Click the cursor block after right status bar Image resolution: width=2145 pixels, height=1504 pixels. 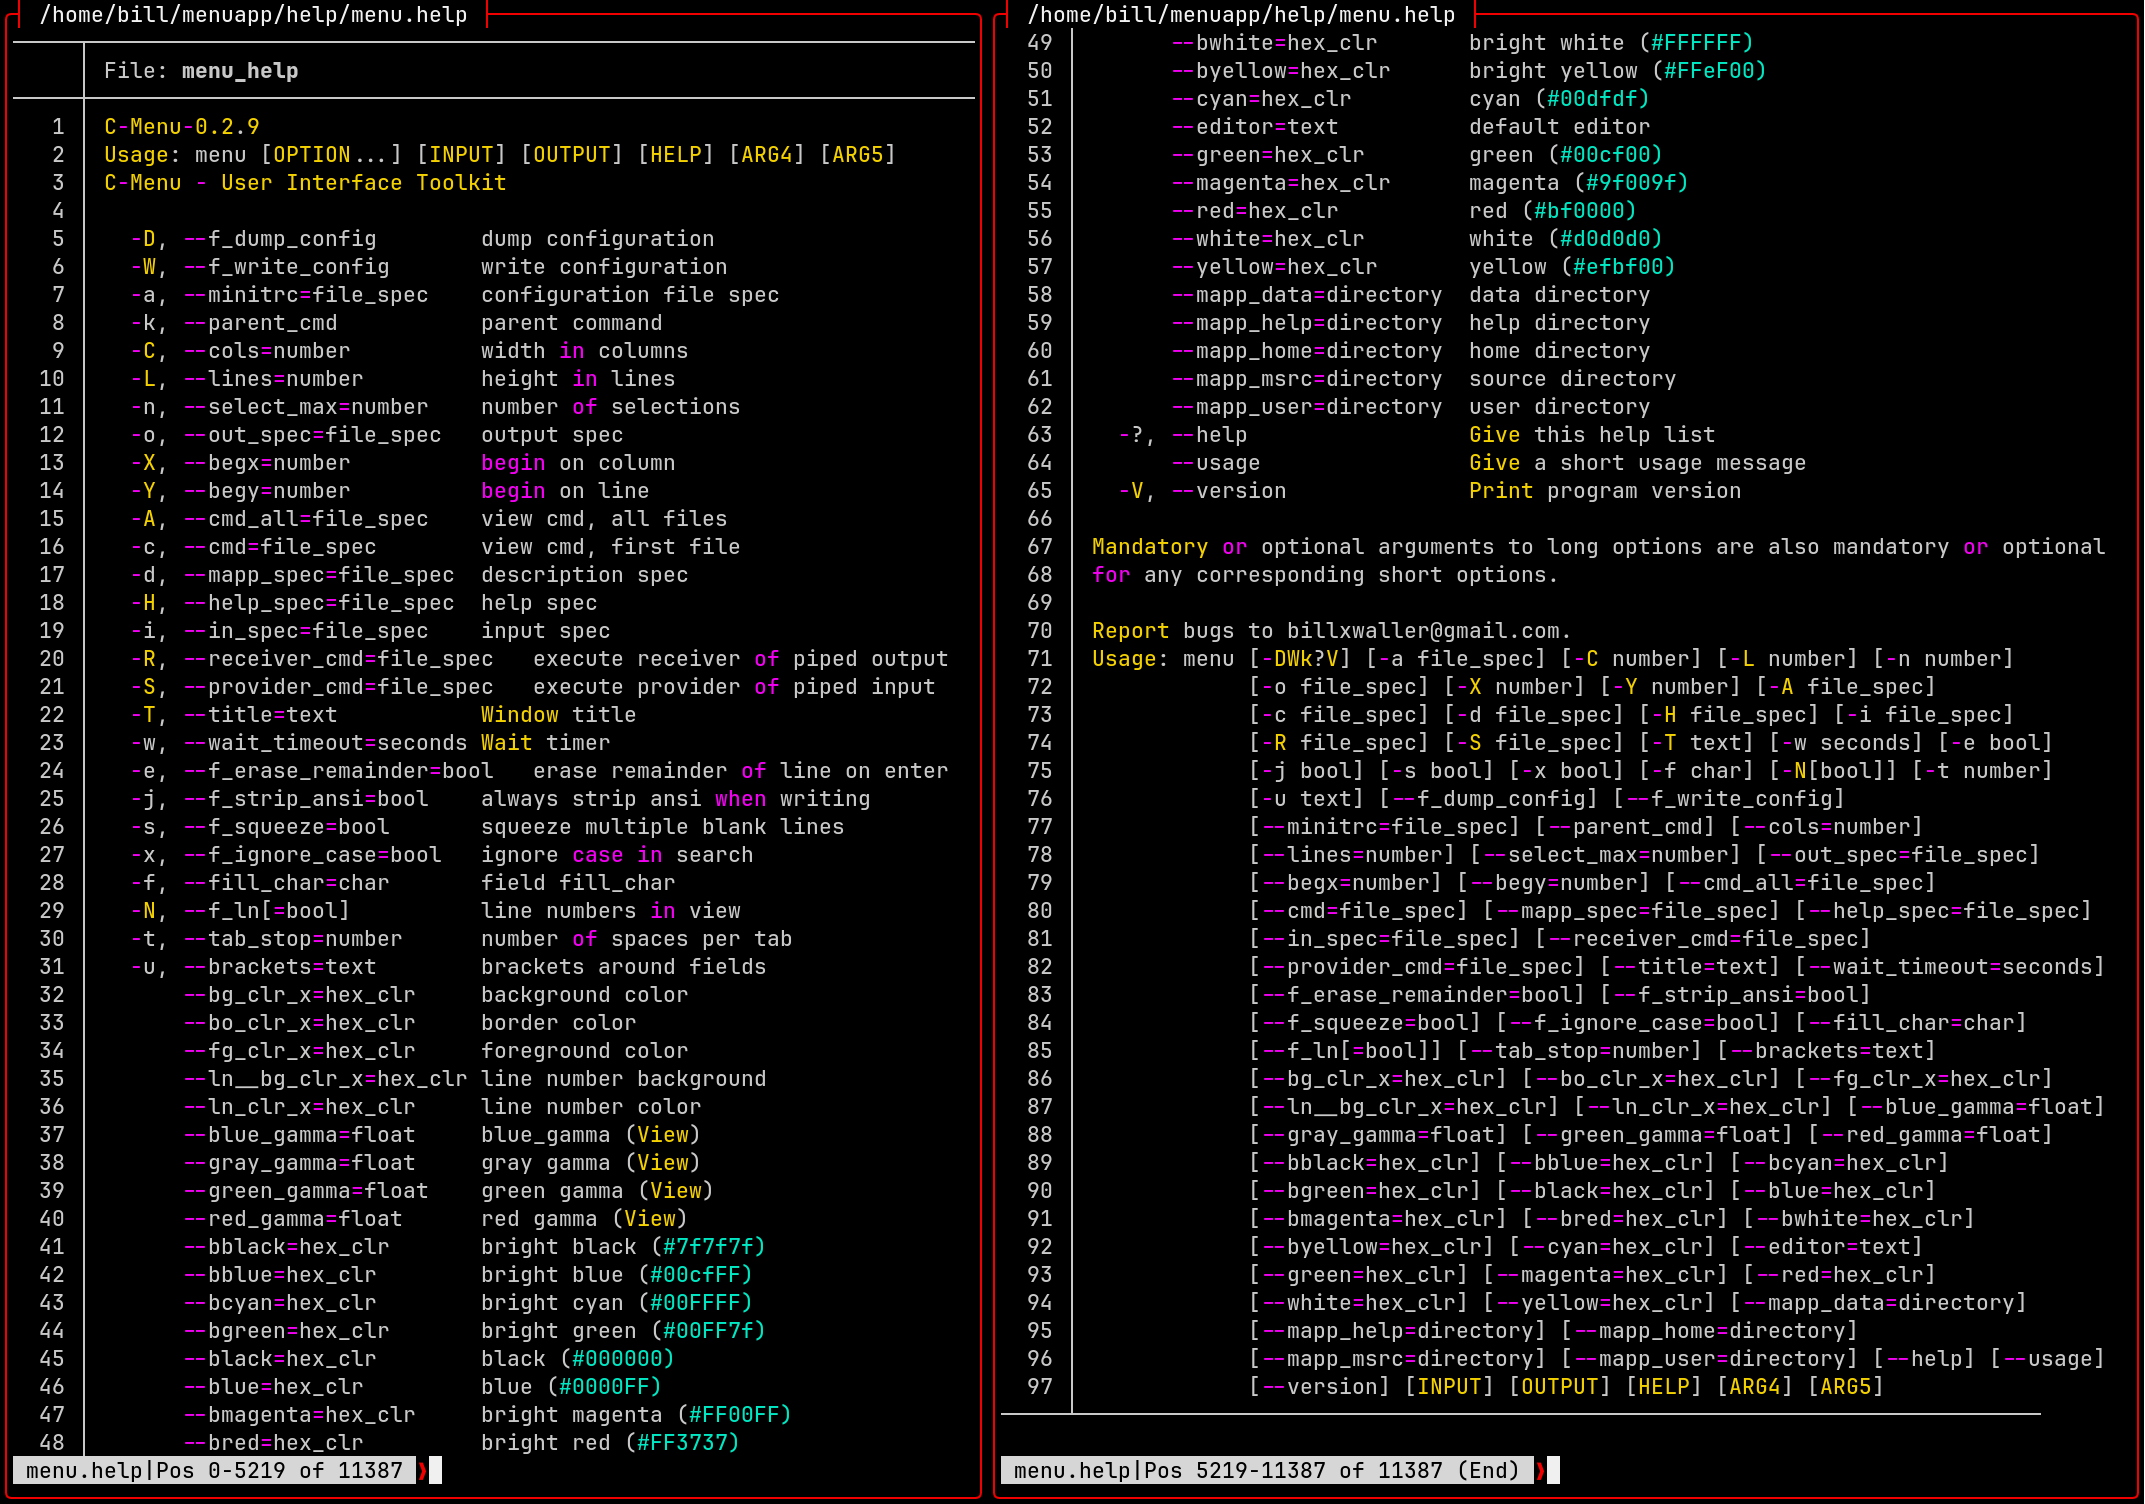pos(1553,1471)
